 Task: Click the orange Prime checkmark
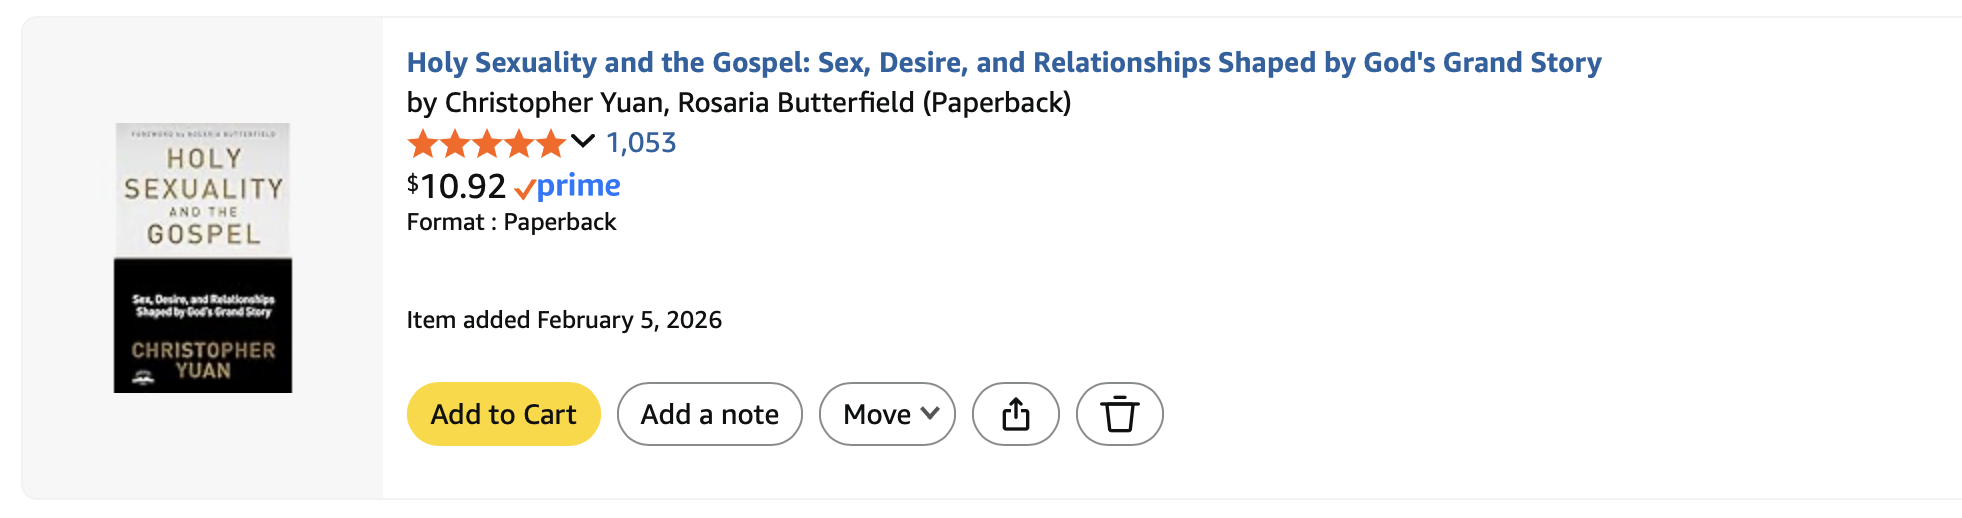click(524, 189)
